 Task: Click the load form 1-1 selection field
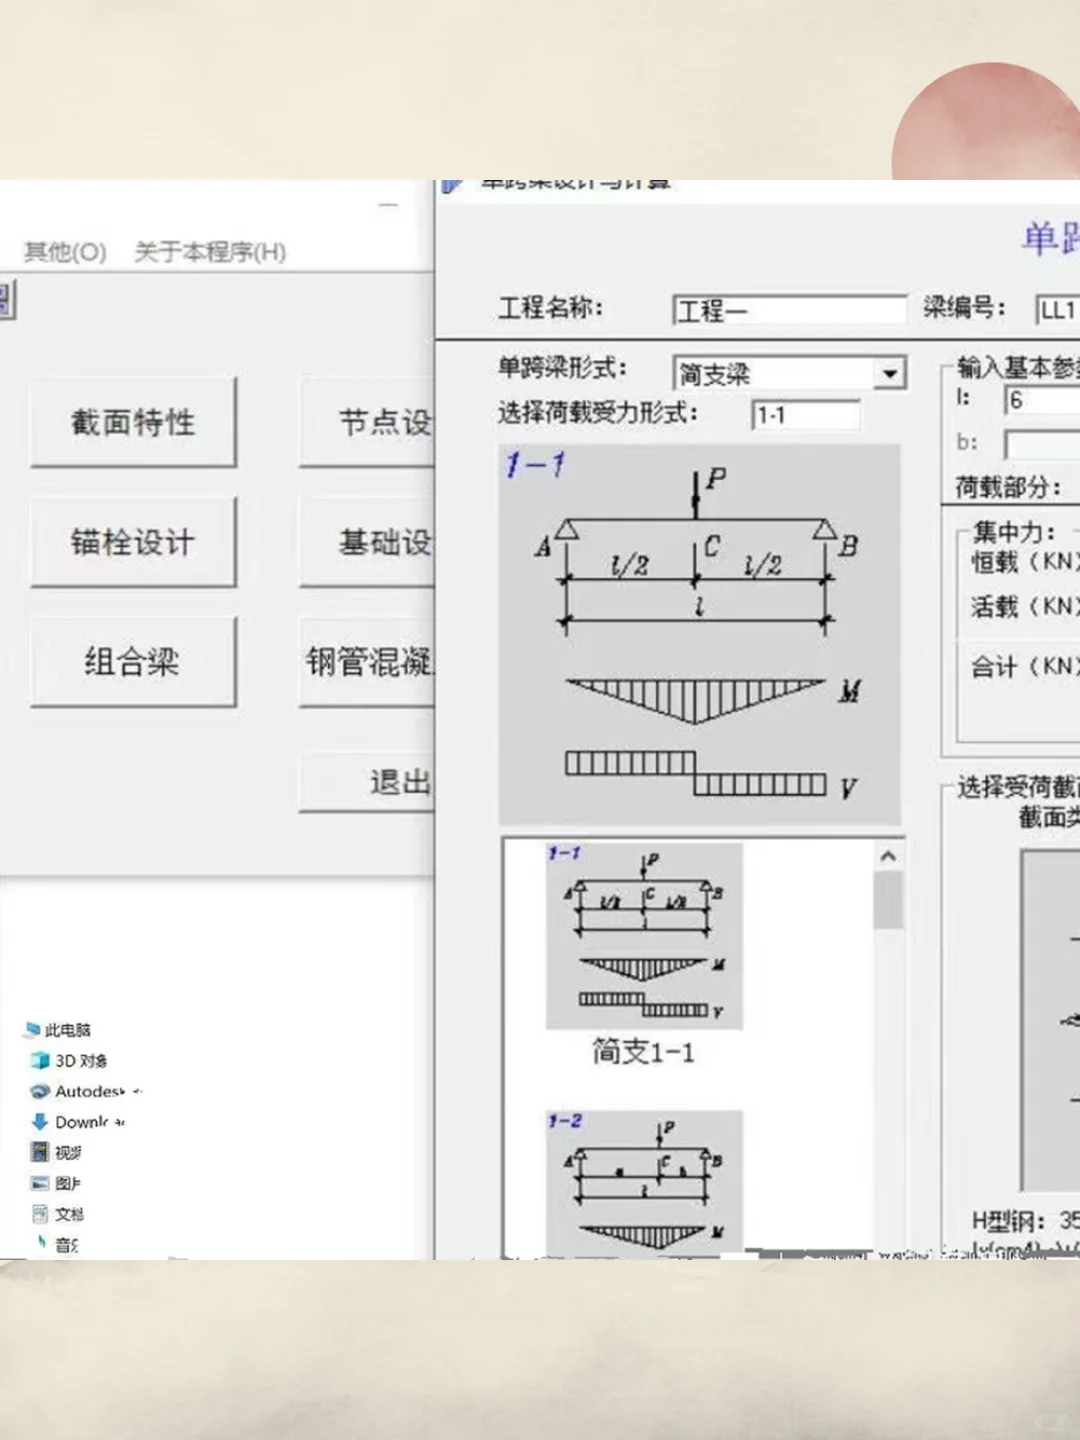click(x=806, y=414)
